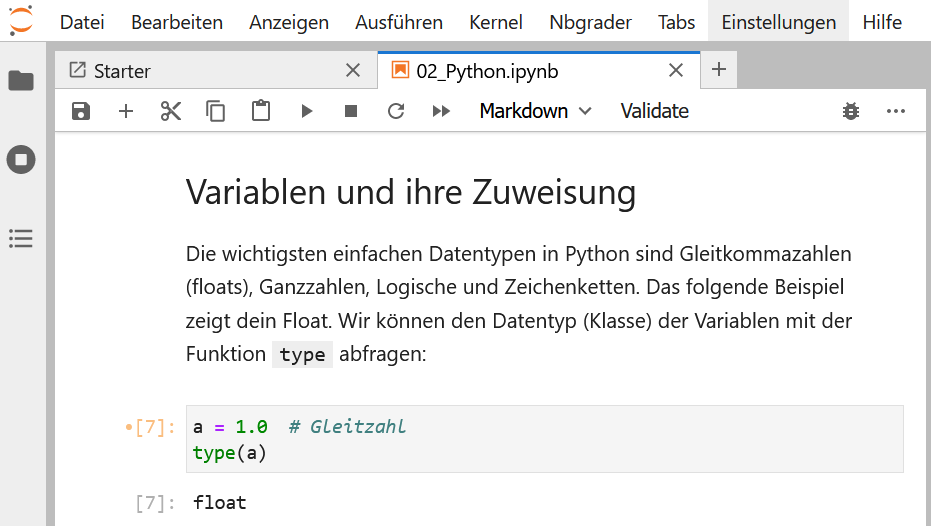Interrupt the kernel with stop button

tap(351, 111)
